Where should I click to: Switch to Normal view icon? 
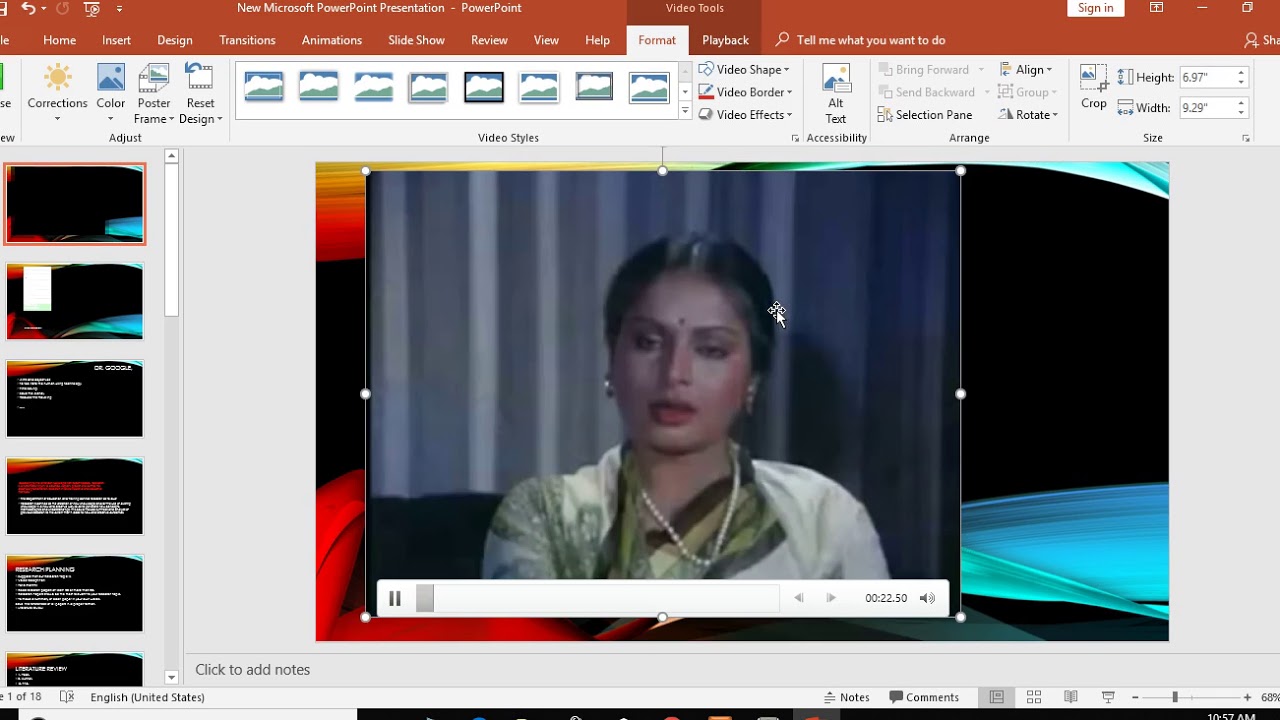[x=996, y=697]
